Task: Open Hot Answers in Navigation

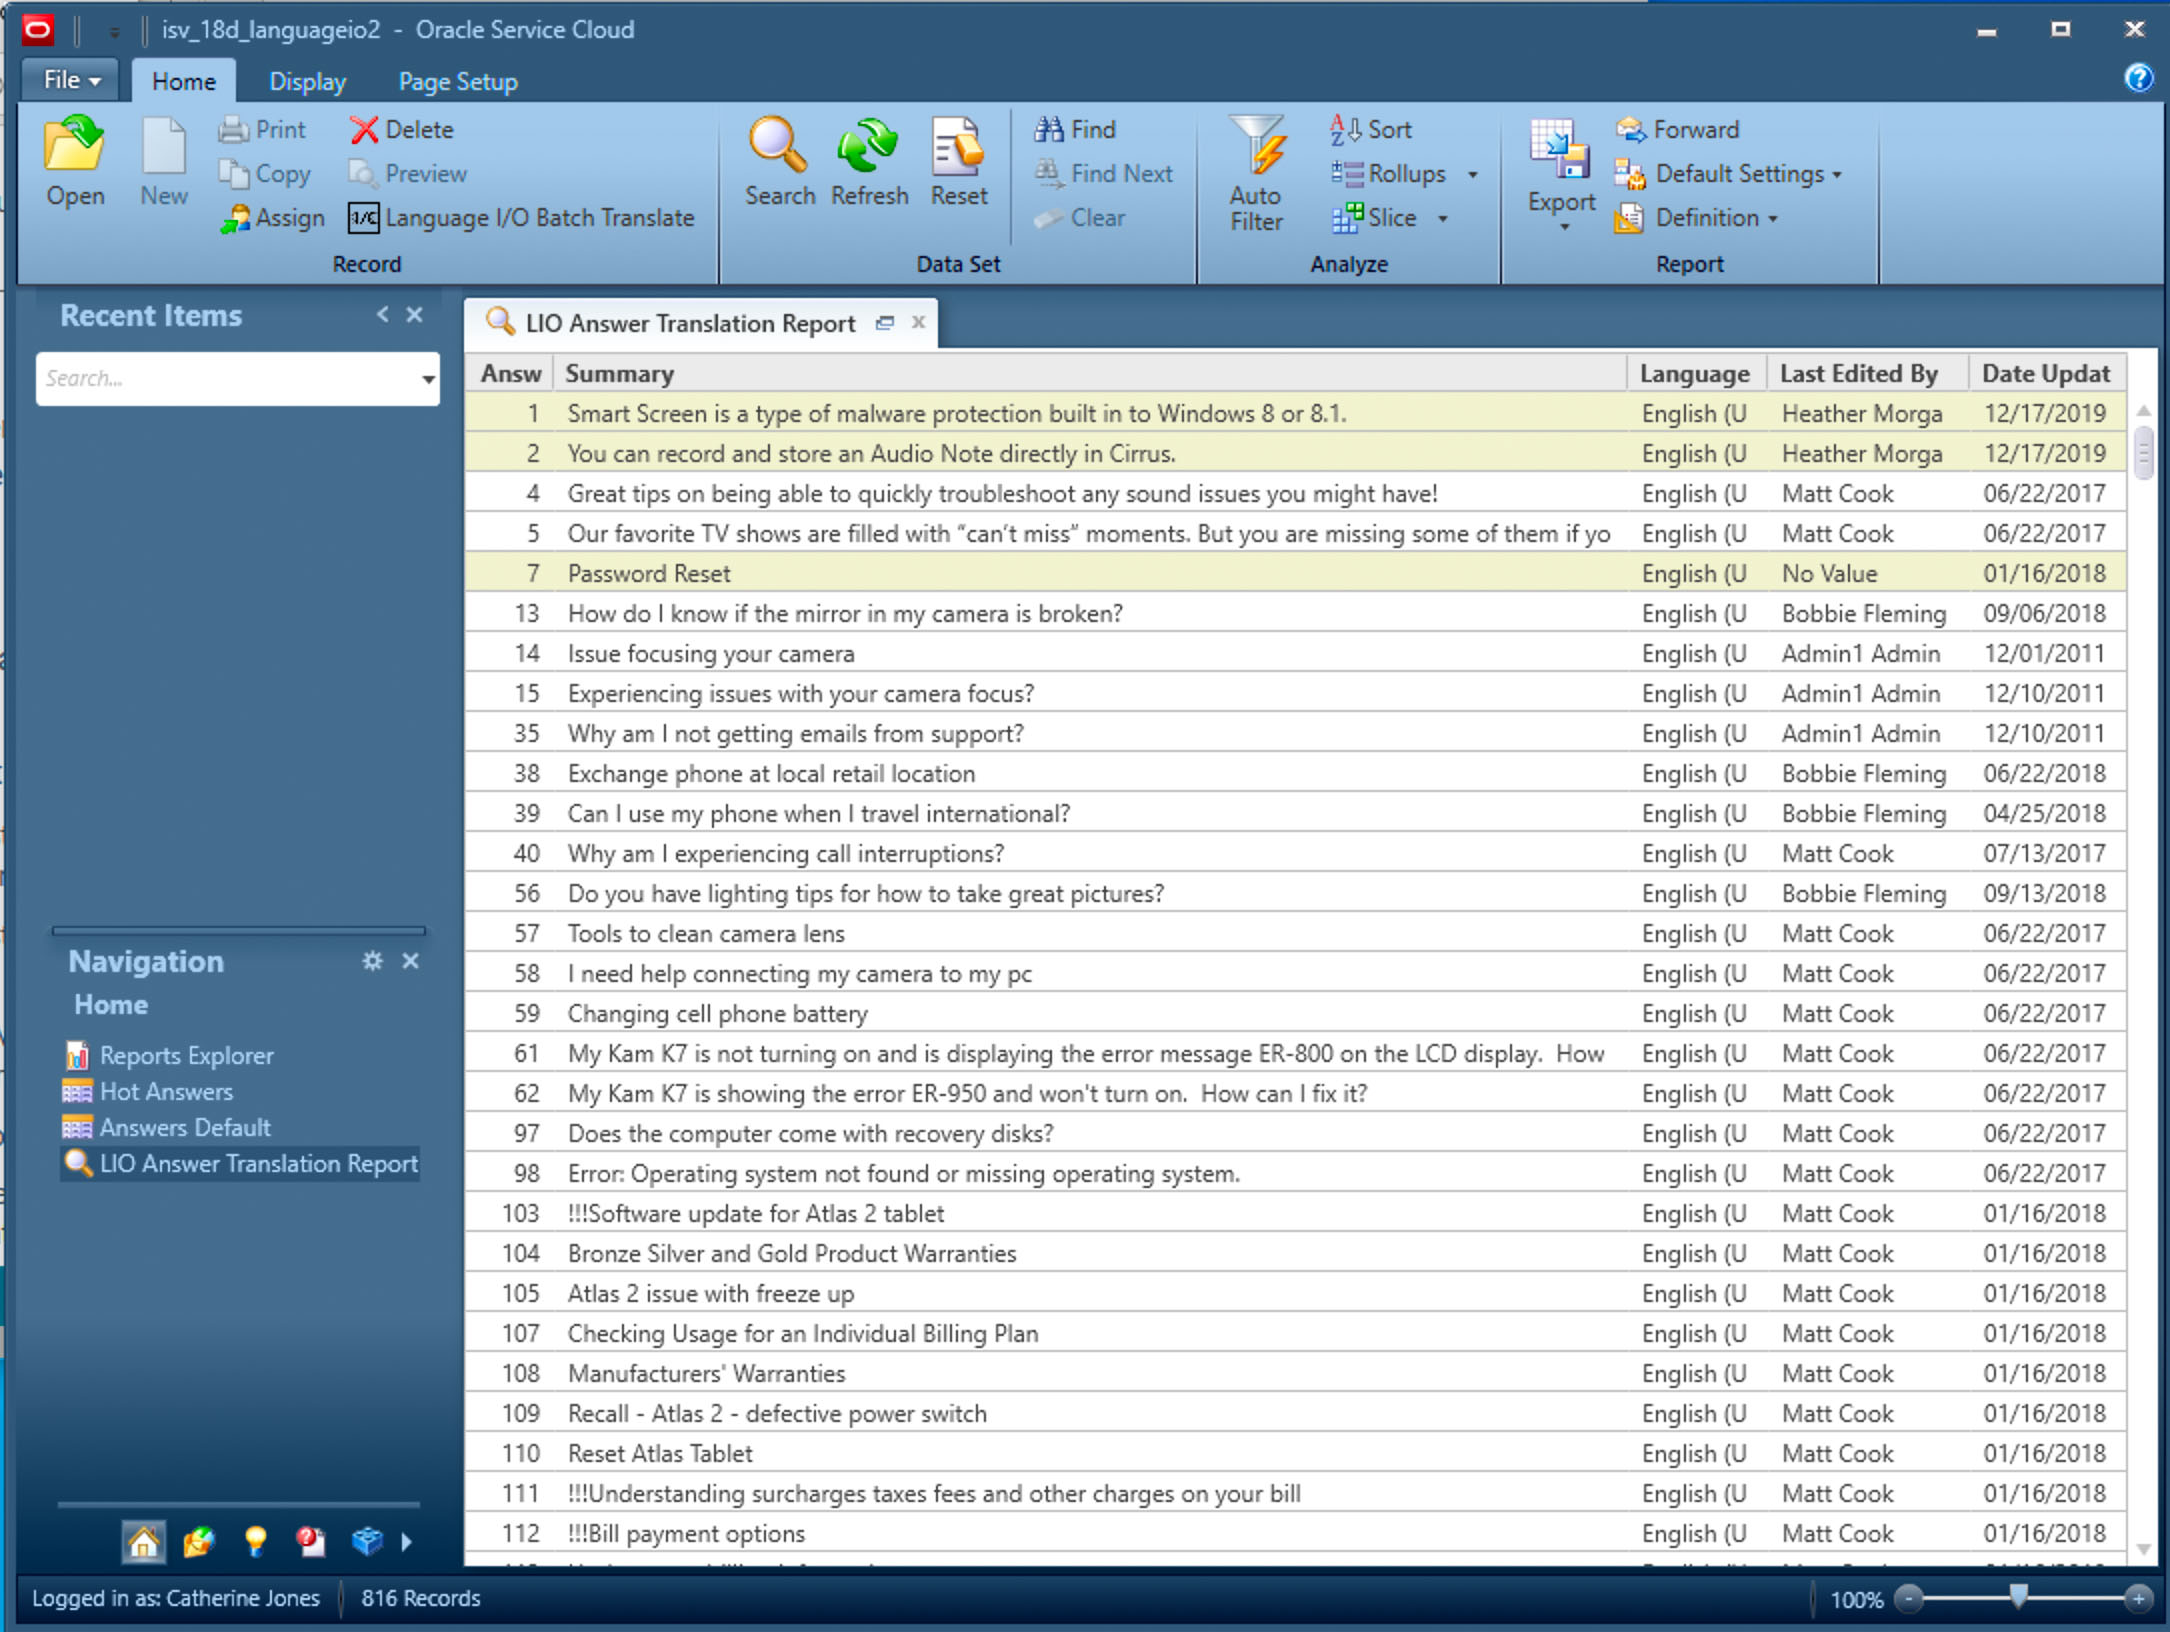Action: click(148, 1091)
